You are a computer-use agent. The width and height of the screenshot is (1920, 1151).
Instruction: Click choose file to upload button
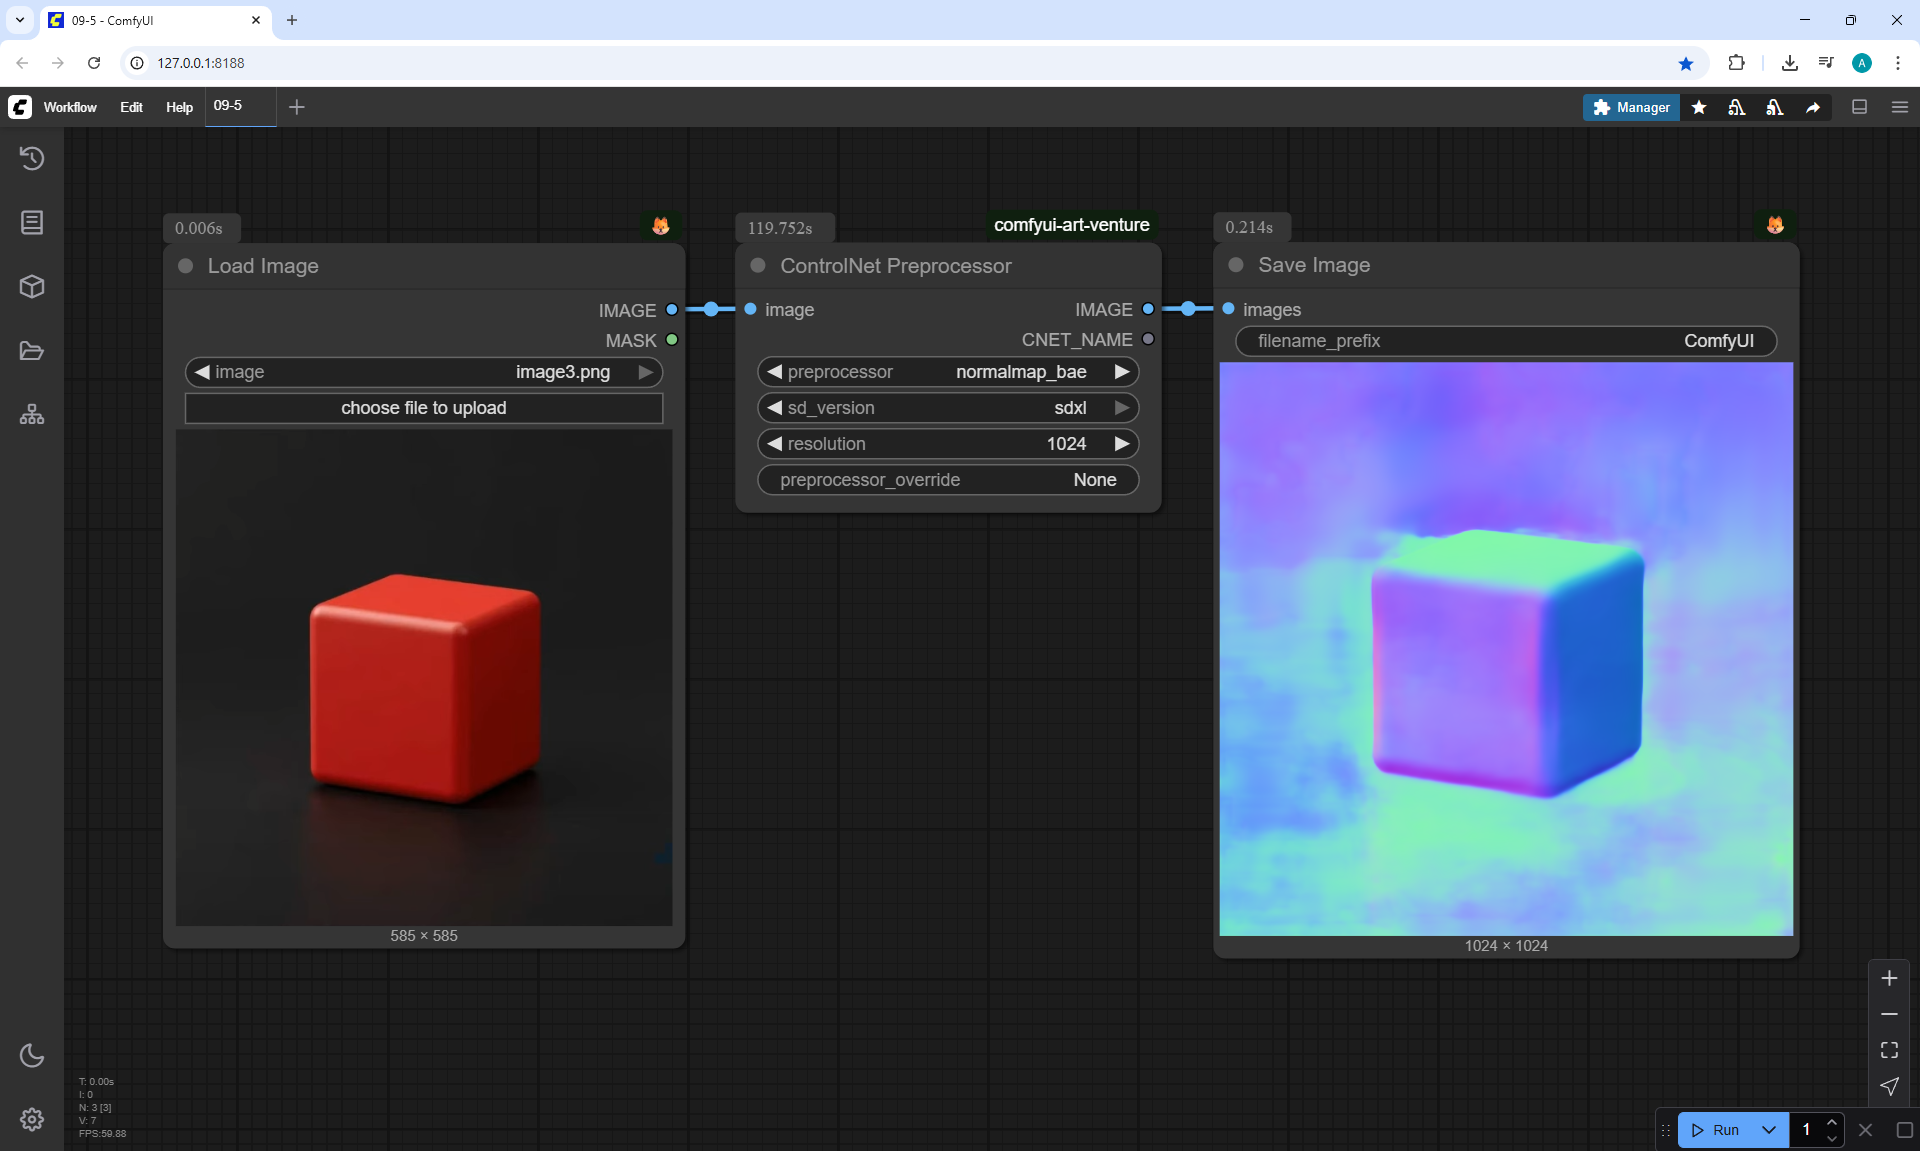[x=423, y=408]
